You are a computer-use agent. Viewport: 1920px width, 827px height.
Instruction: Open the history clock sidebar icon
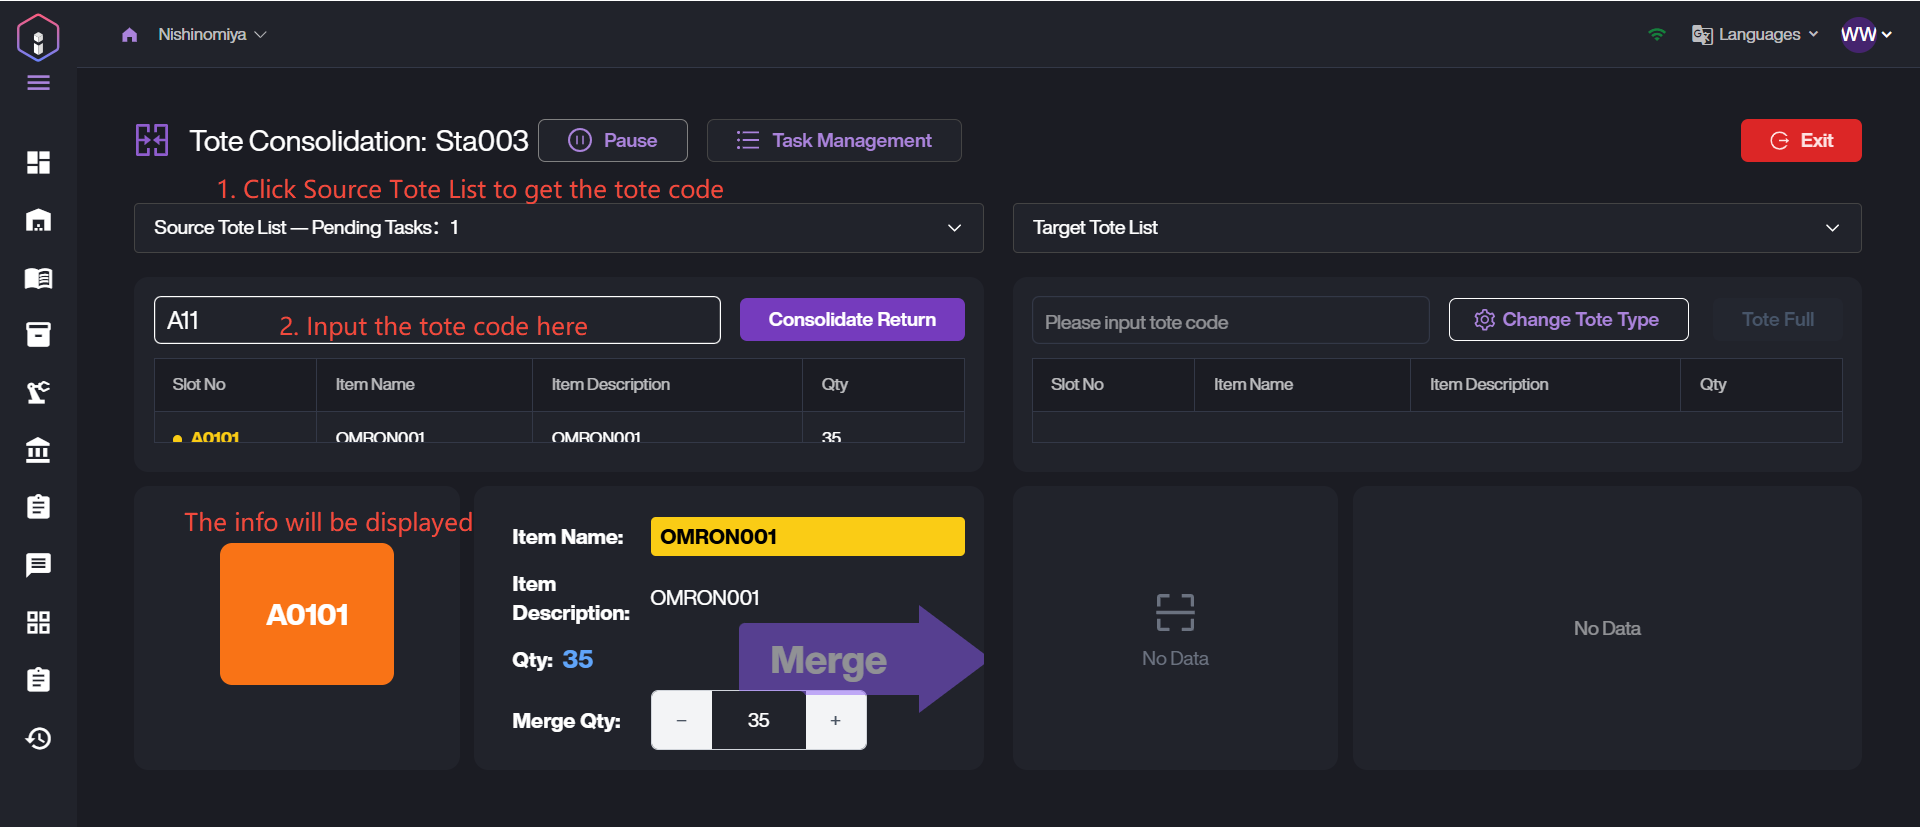click(x=38, y=738)
